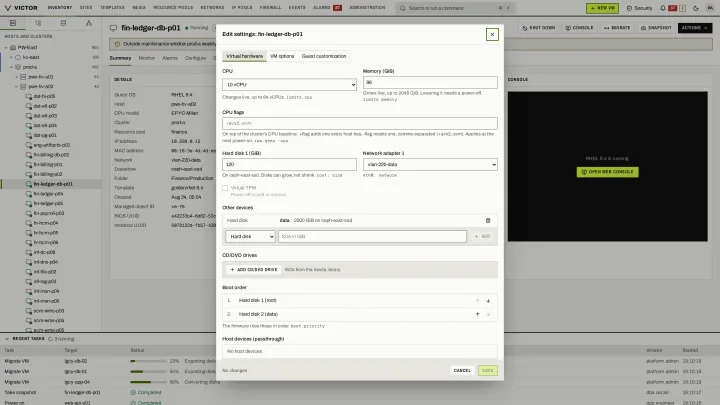Click the Migrate button
The height and width of the screenshot is (405, 720).
click(x=617, y=28)
